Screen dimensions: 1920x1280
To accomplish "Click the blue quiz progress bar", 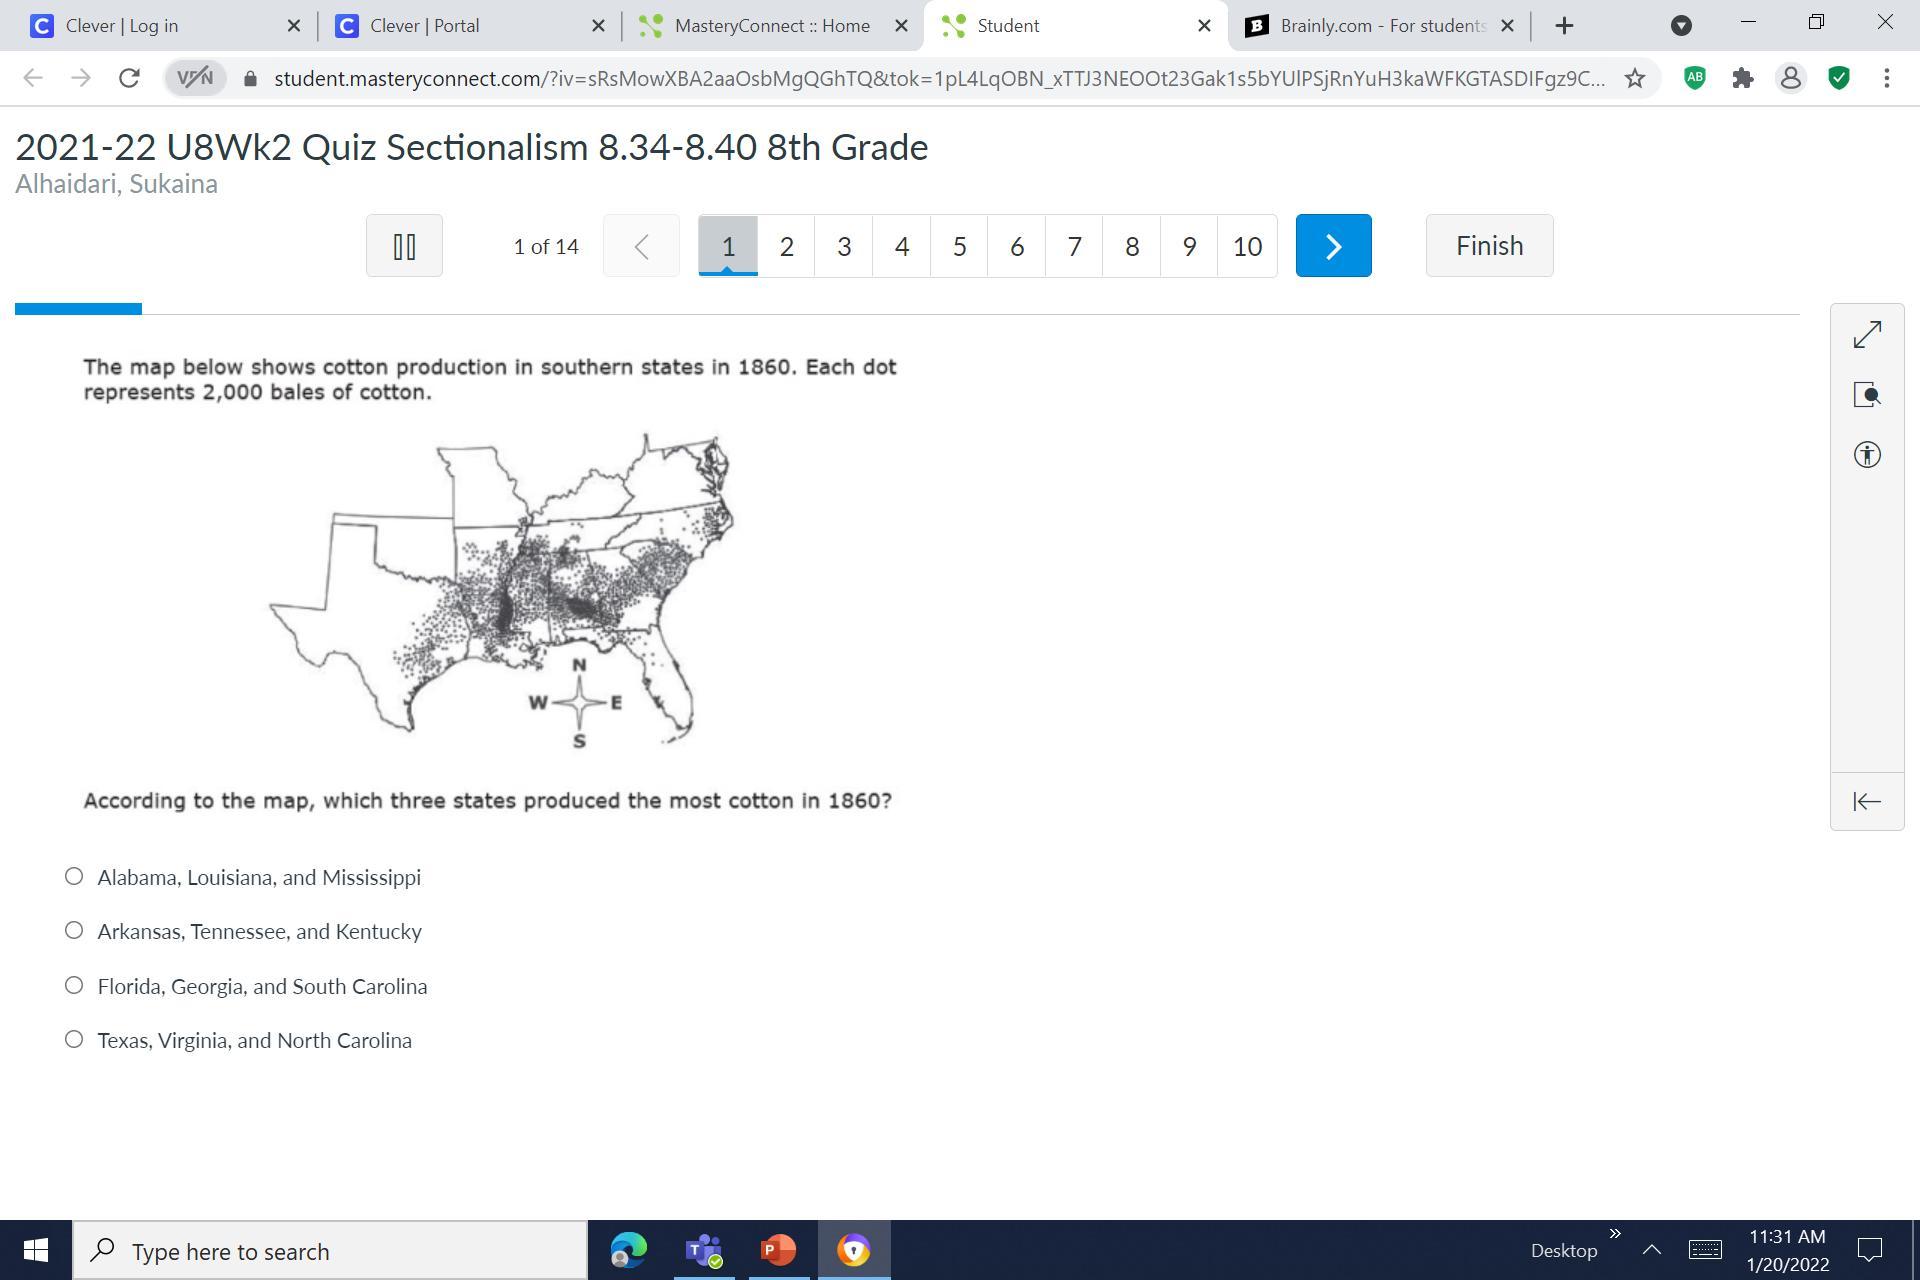I will [x=78, y=309].
